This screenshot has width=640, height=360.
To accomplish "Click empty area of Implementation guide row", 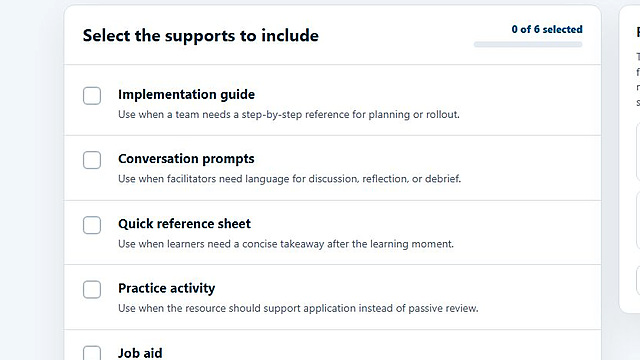I will [x=531, y=100].
